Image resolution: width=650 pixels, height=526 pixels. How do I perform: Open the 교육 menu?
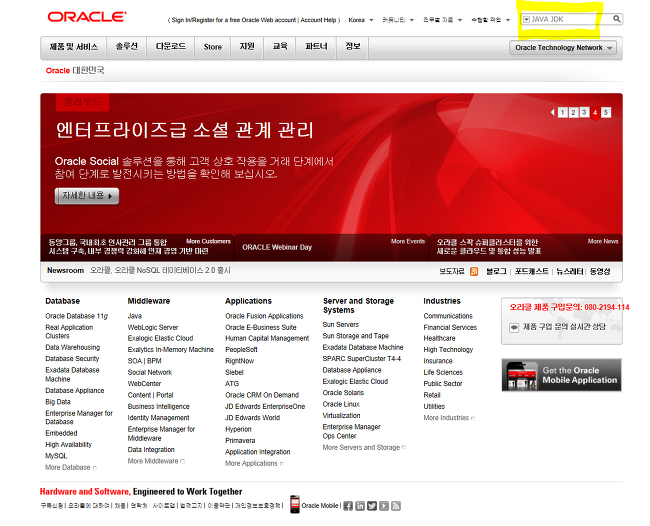tap(280, 47)
